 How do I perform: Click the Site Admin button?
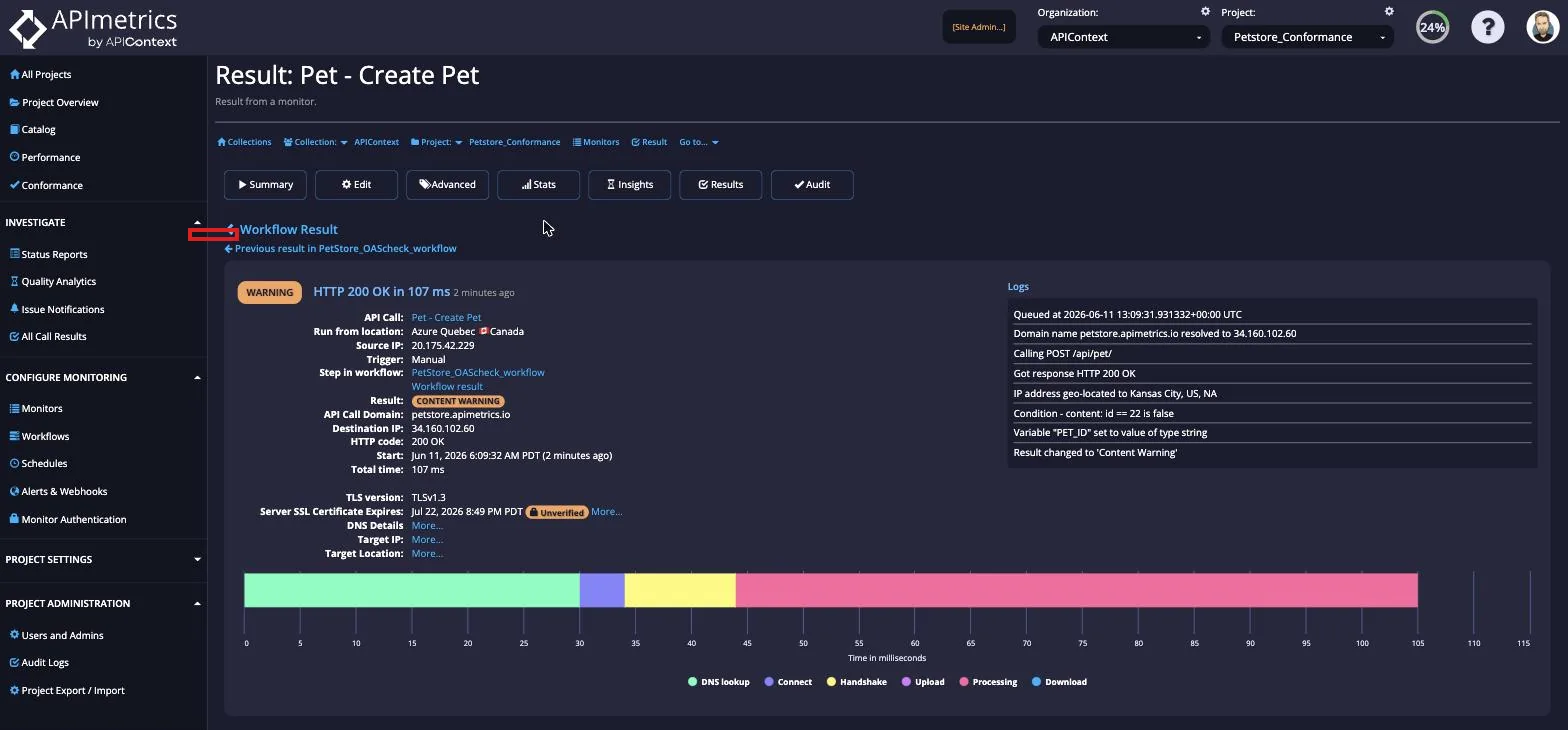pyautogui.click(x=979, y=27)
